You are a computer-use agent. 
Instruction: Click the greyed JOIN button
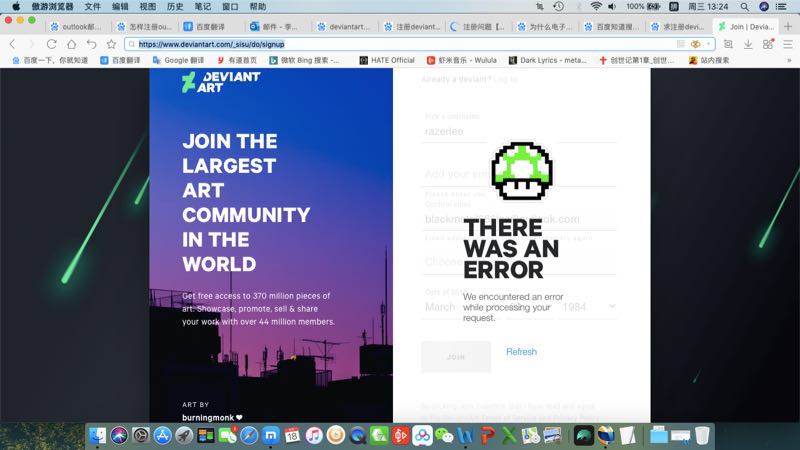pyautogui.click(x=456, y=357)
